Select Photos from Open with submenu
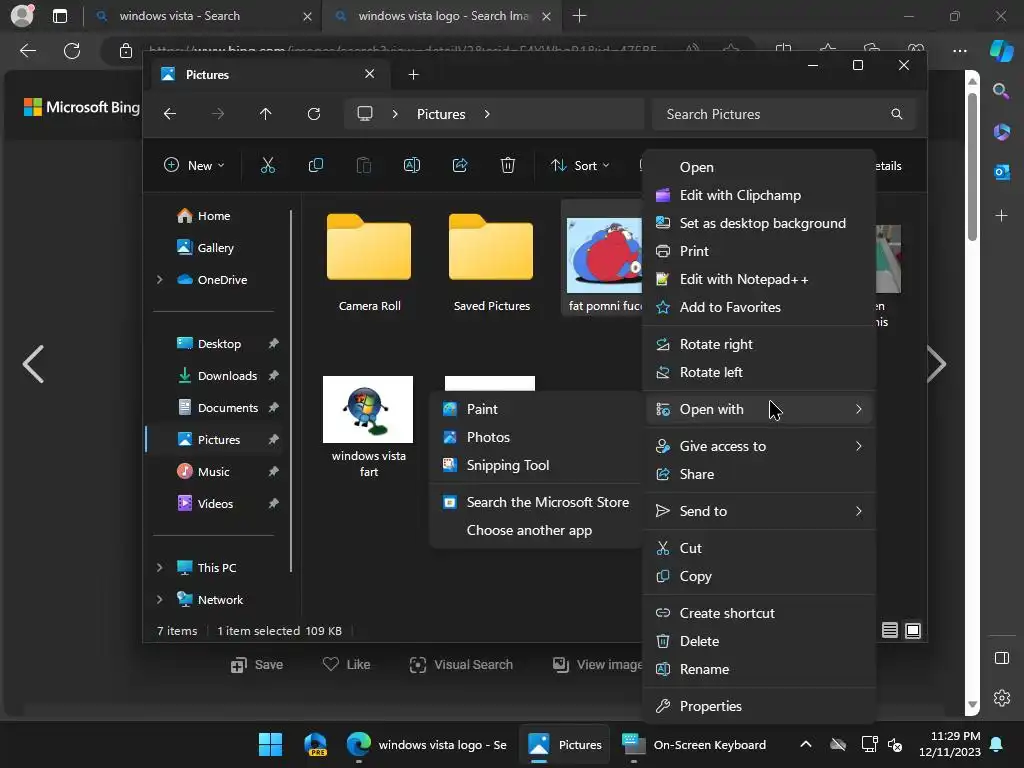The image size is (1024, 768). [x=536, y=438]
